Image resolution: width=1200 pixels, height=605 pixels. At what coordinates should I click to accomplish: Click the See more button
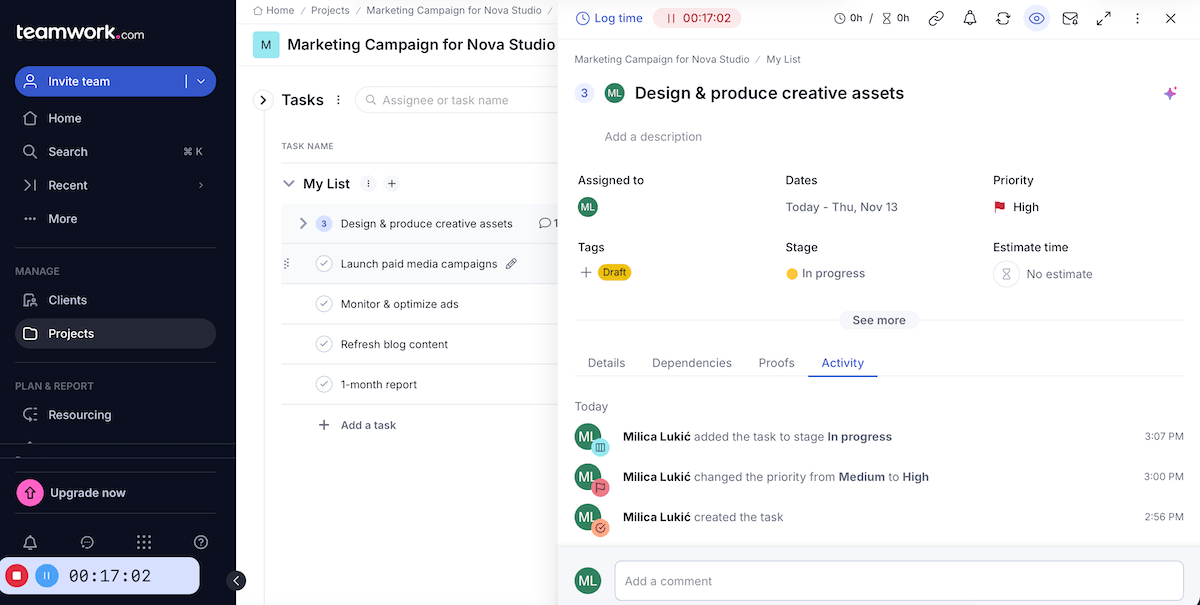point(879,320)
